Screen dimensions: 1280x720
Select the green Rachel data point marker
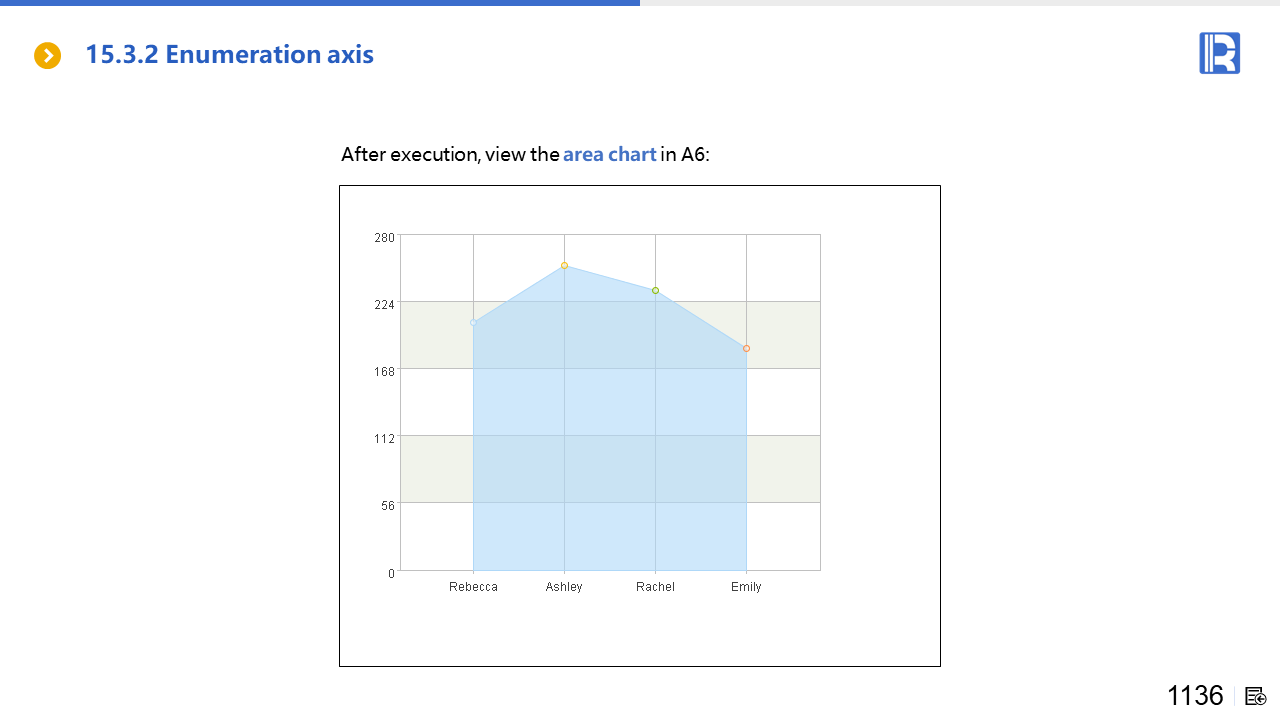tap(655, 291)
